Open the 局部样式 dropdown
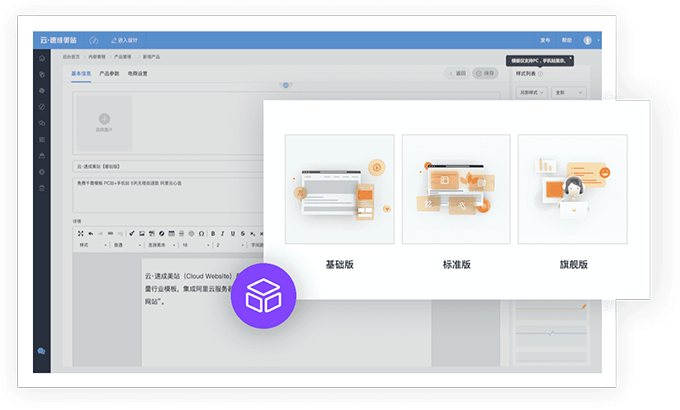The height and width of the screenshot is (410, 680). pyautogui.click(x=530, y=92)
